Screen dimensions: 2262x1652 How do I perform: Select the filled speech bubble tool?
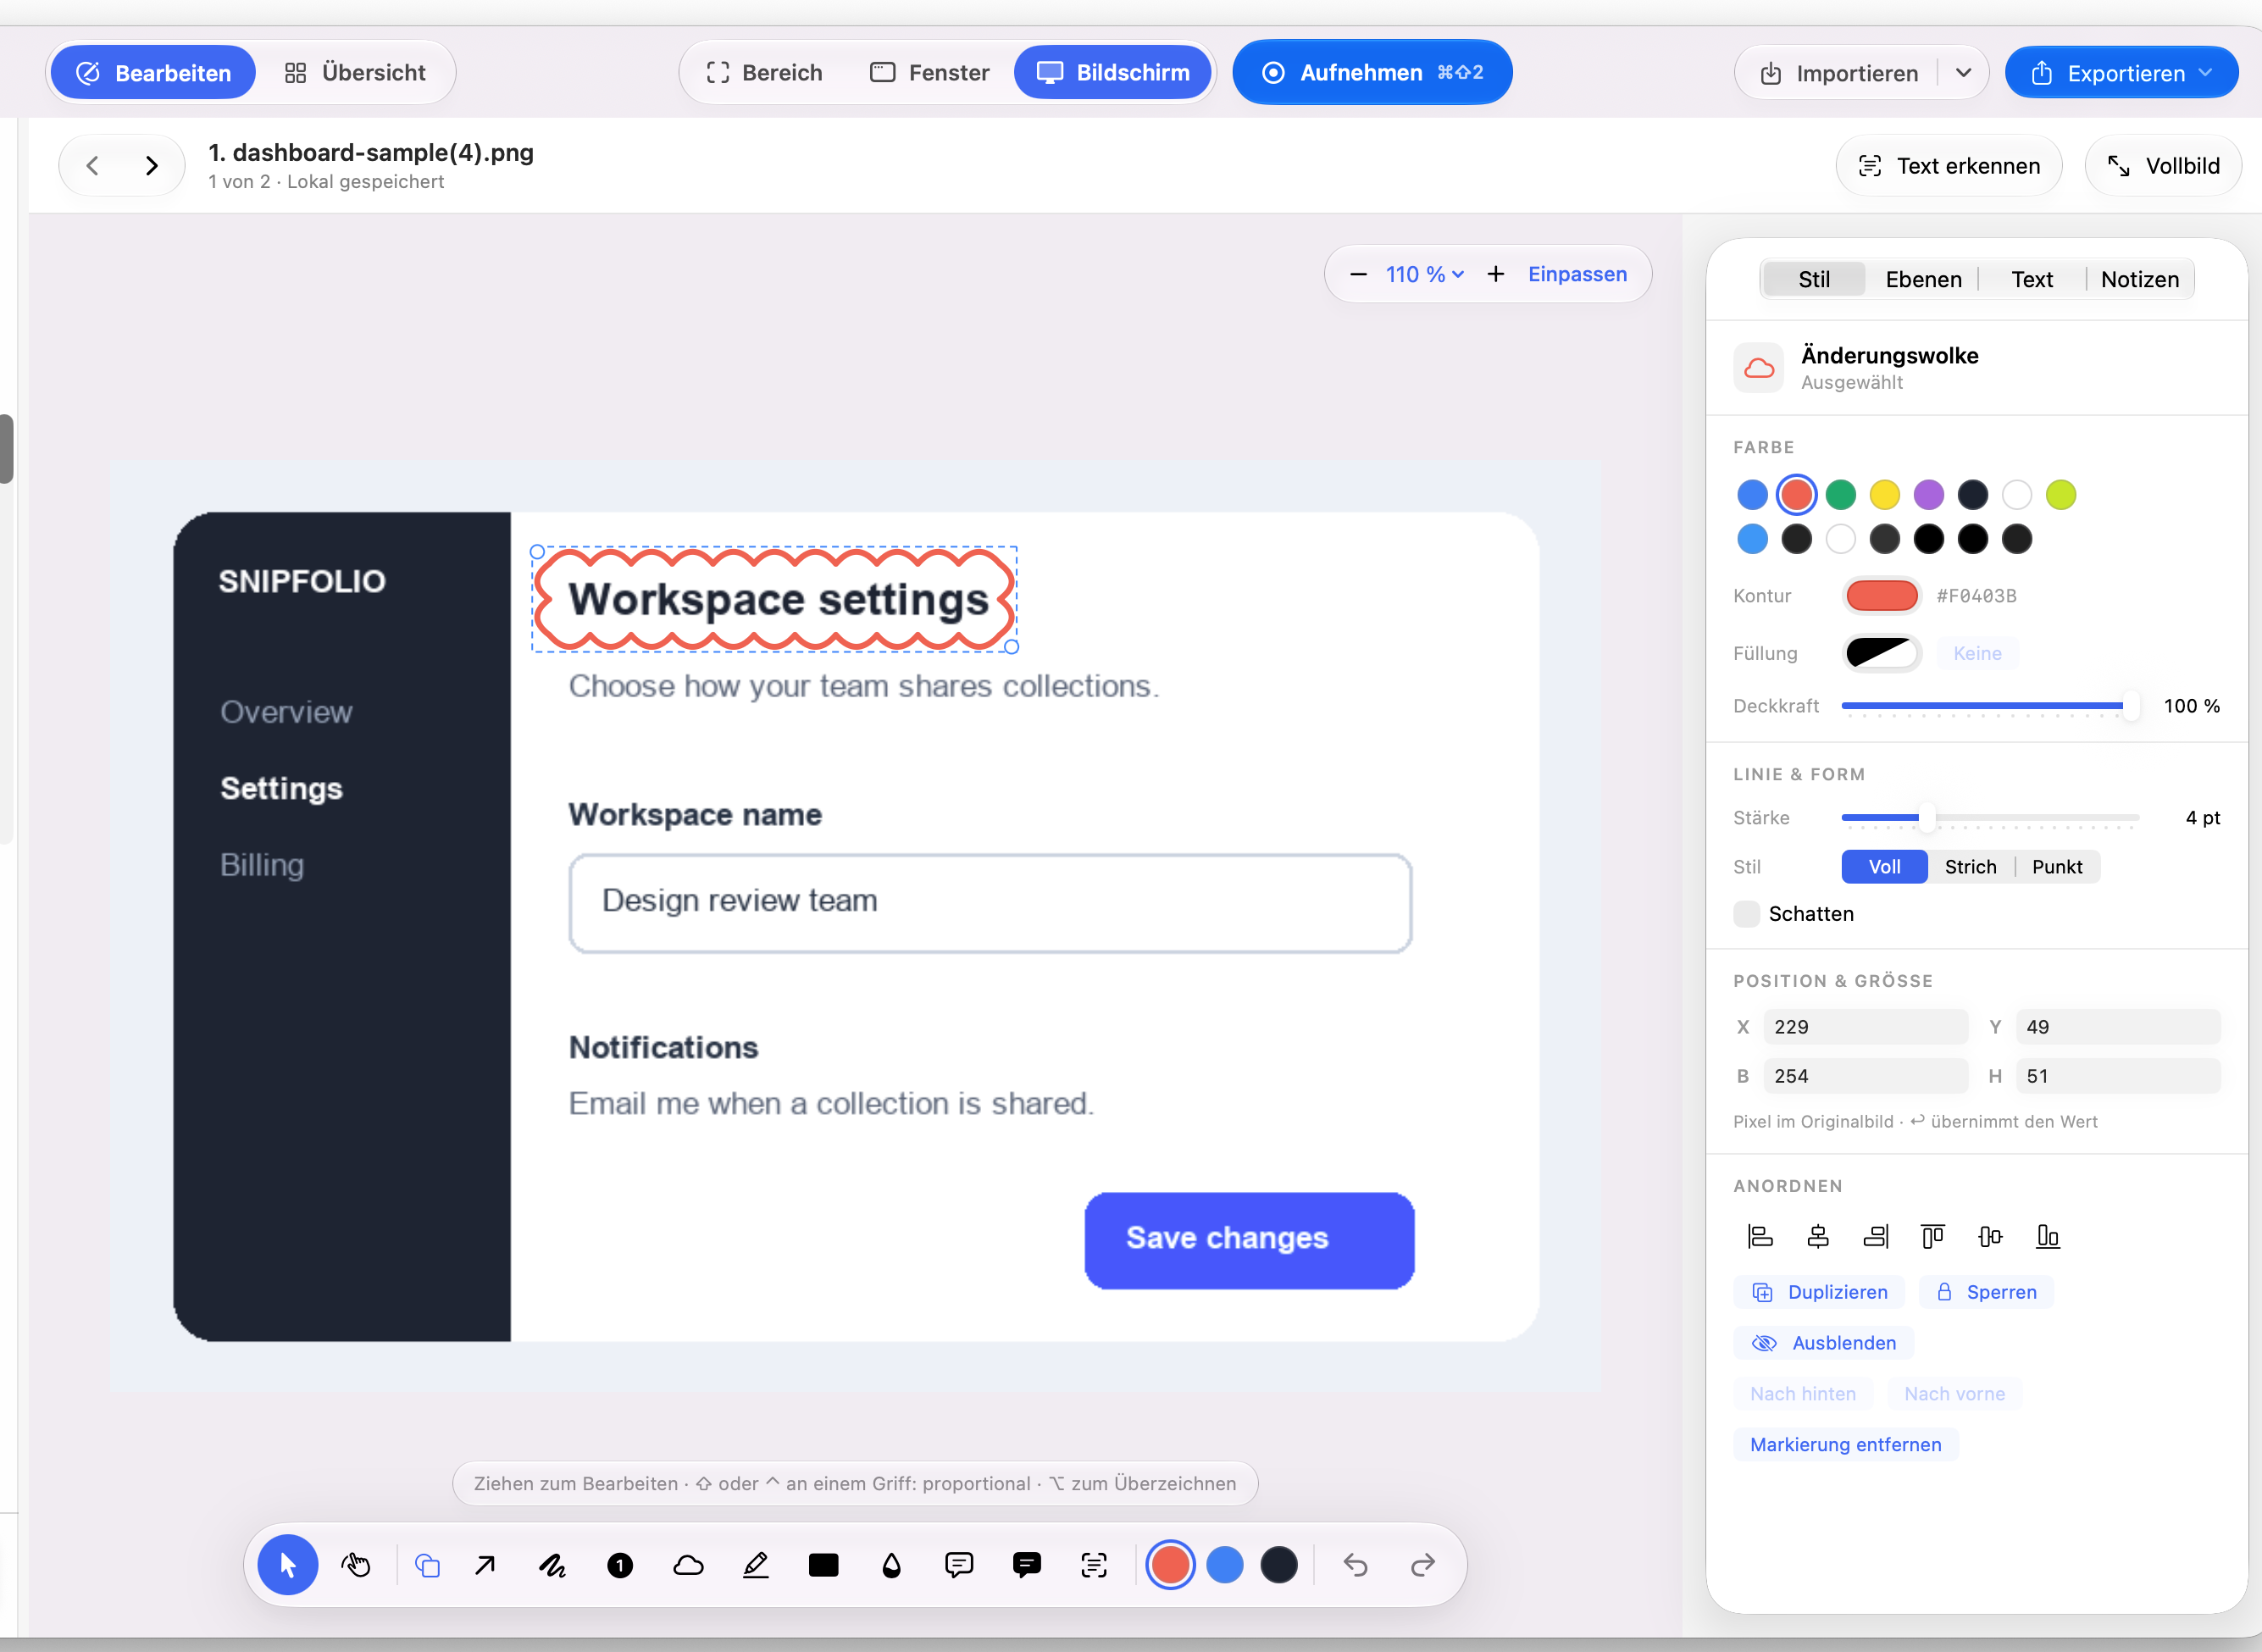1027,1565
